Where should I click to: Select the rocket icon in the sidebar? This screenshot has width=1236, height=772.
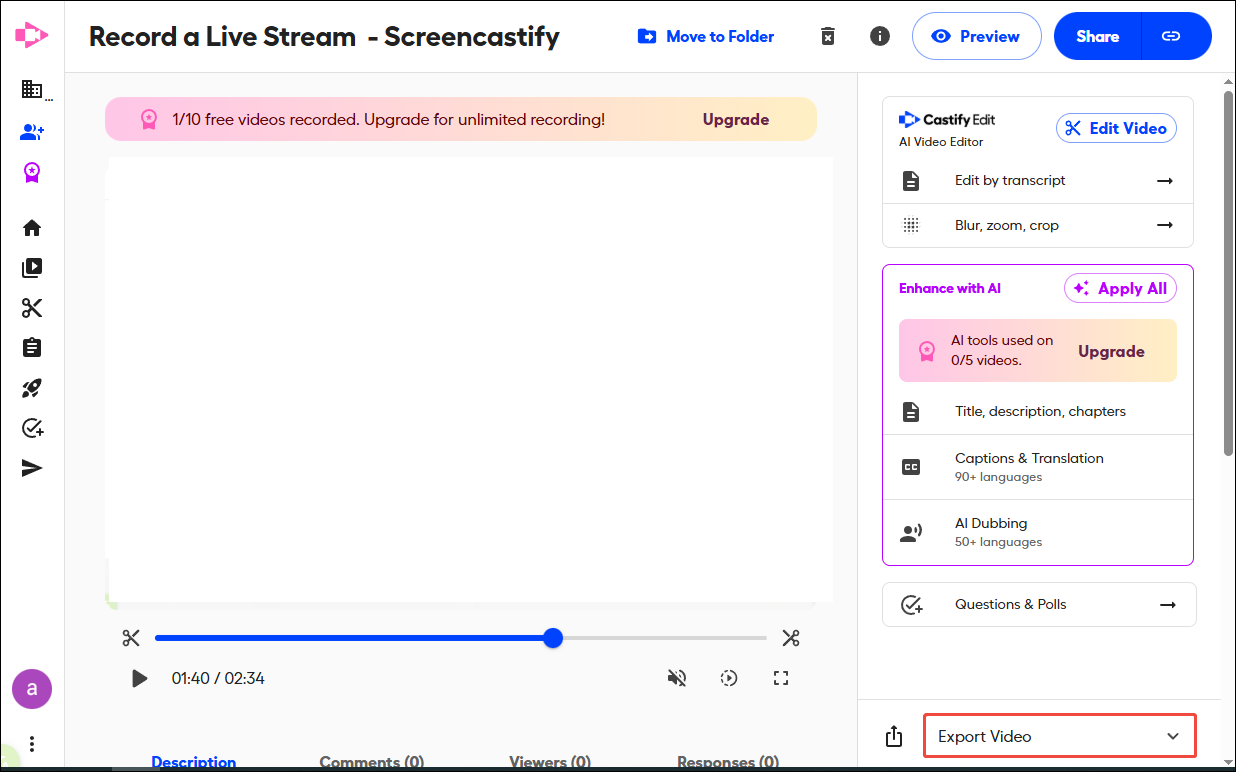point(31,388)
